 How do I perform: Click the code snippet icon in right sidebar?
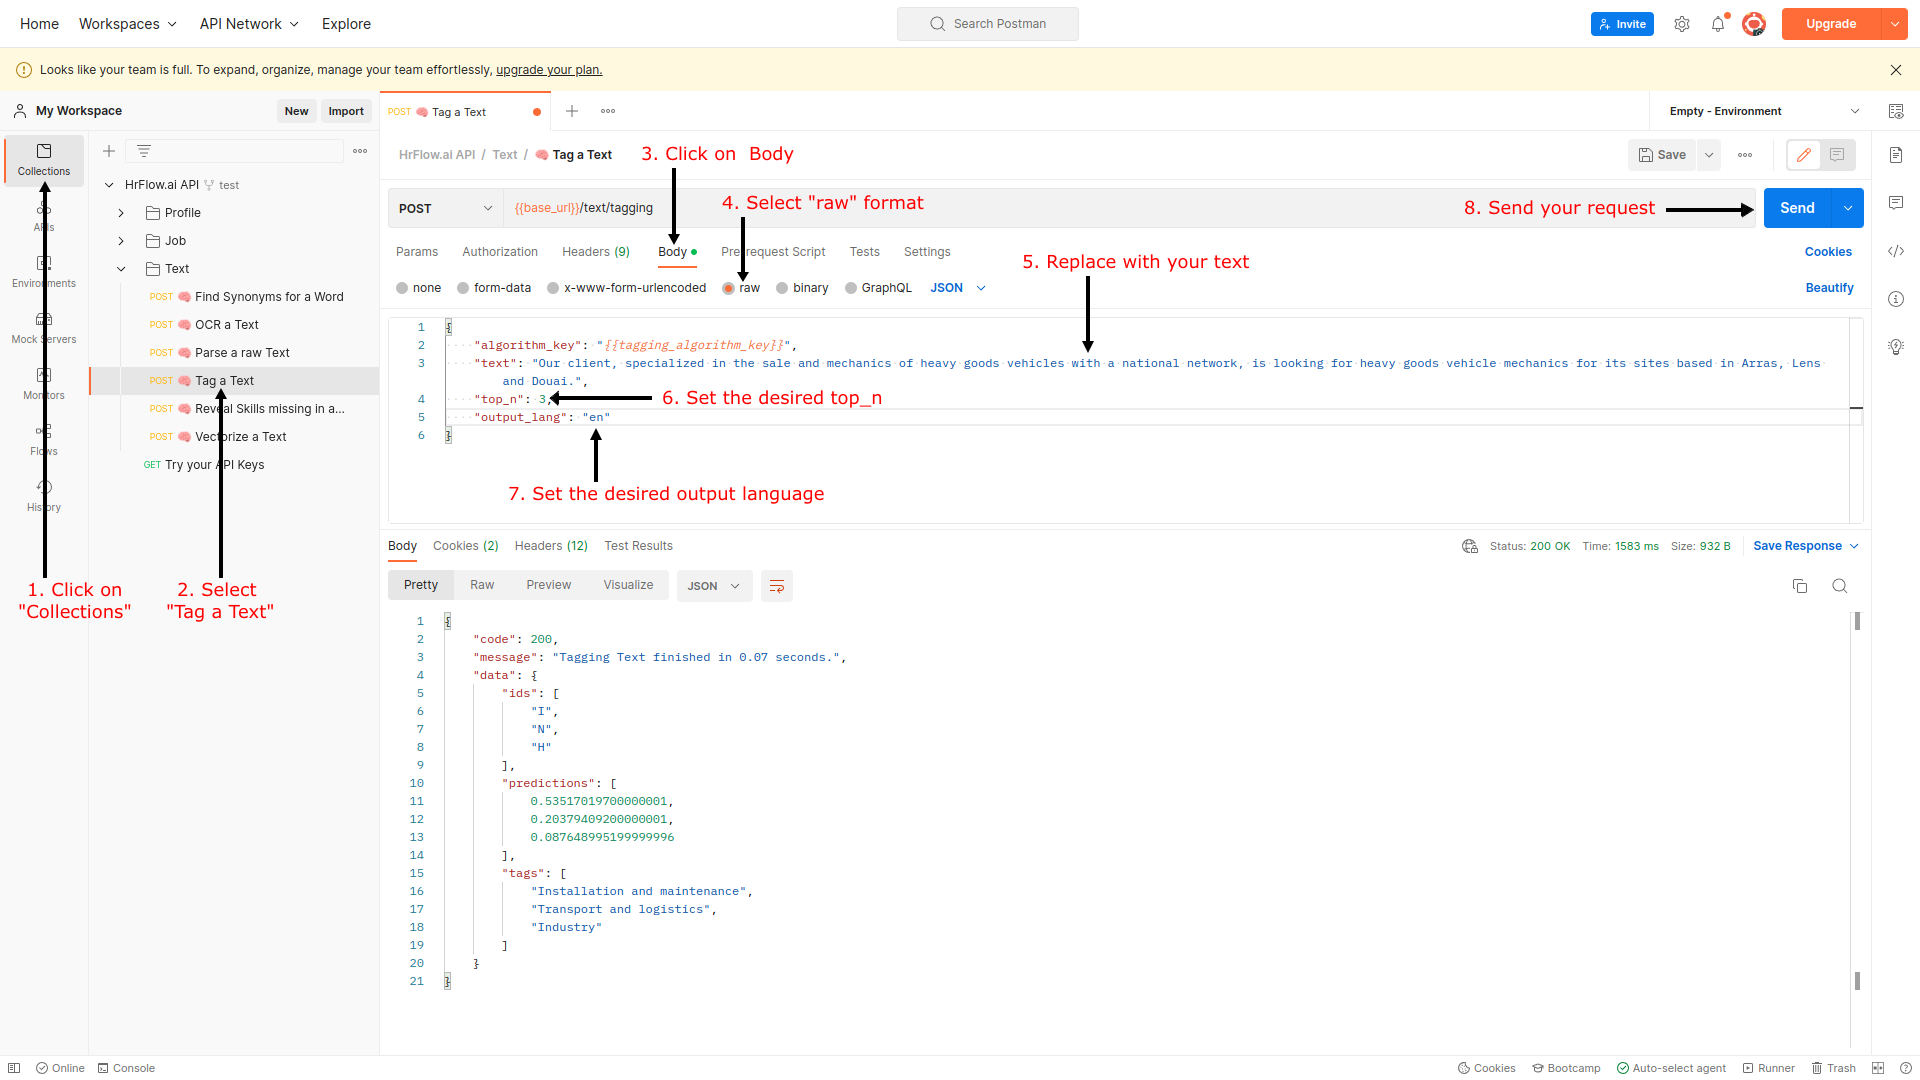click(1896, 251)
